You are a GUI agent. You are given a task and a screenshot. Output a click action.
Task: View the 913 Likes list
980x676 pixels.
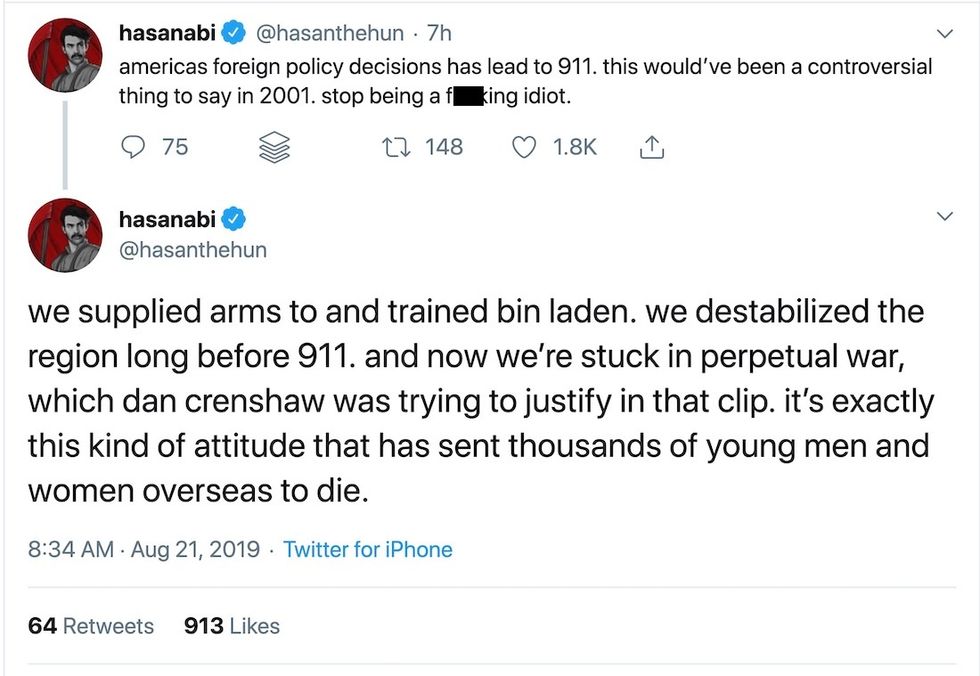point(232,626)
